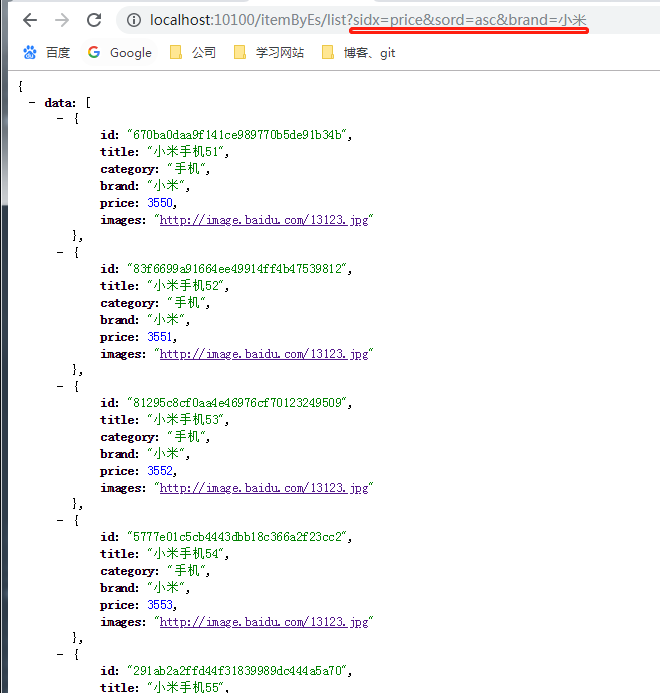The image size is (660, 693).
Task: Focus the address bar URL
Action: 368,20
